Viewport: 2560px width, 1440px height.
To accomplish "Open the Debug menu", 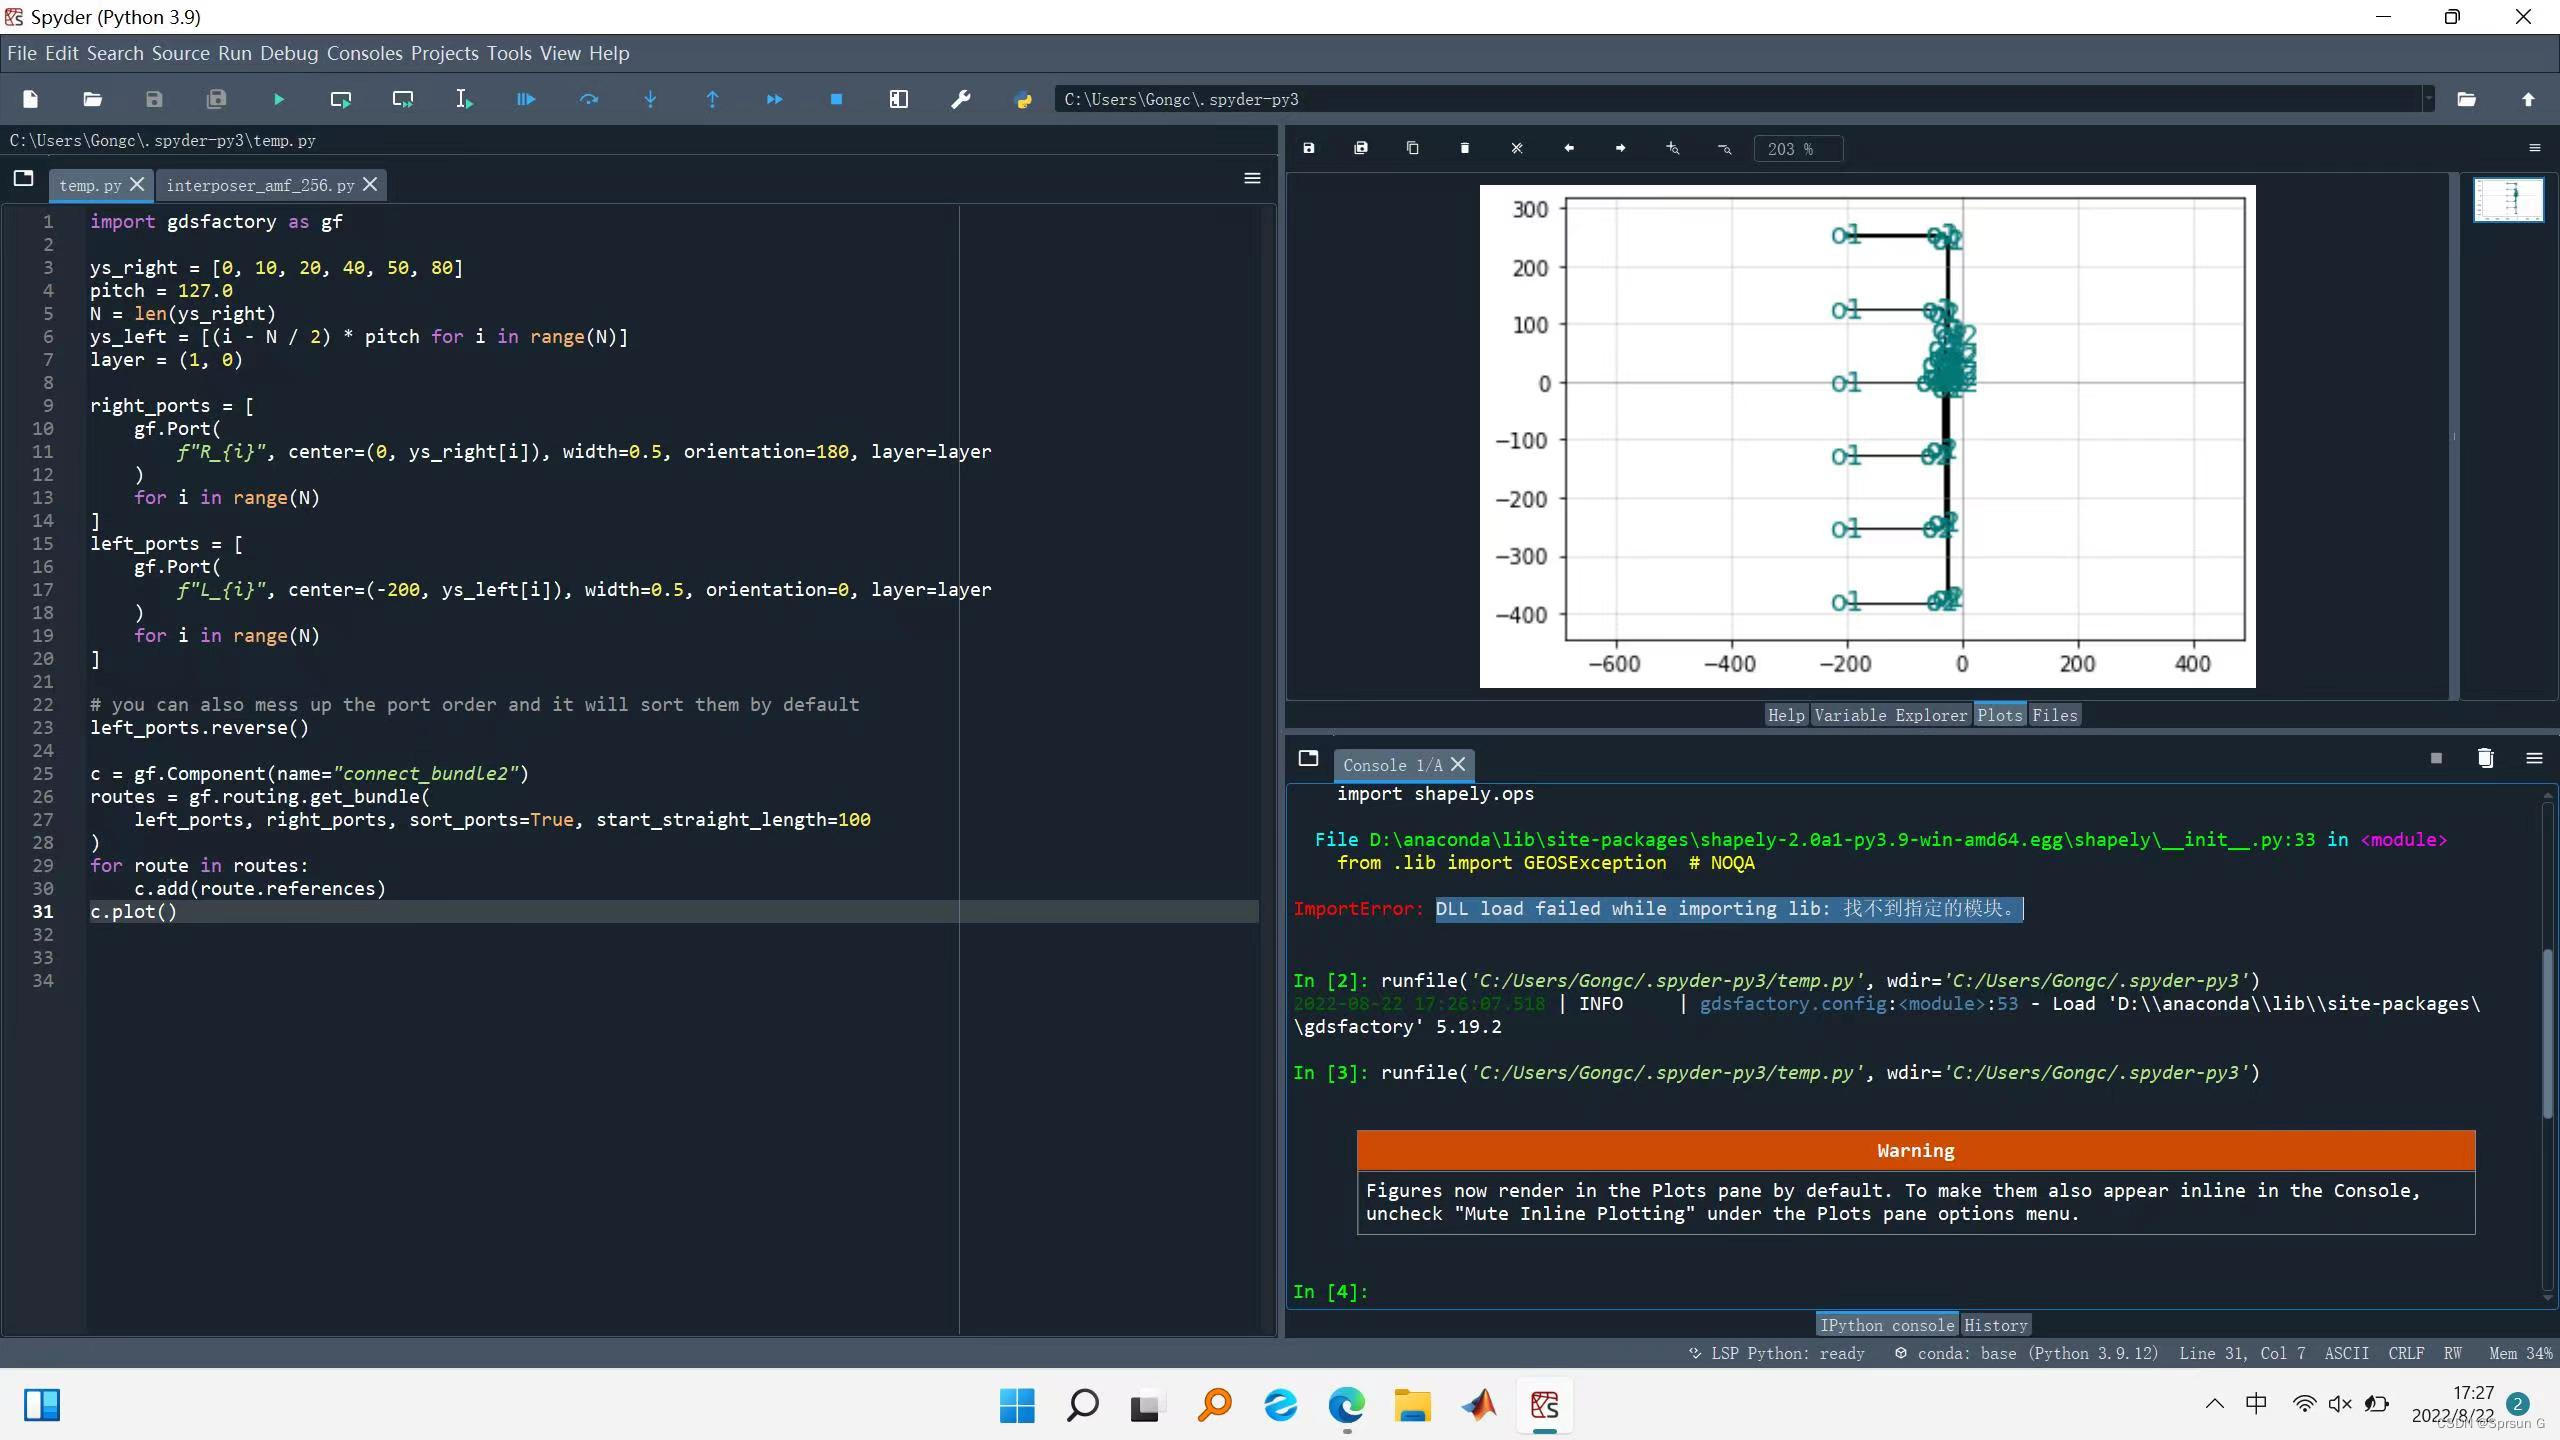I will 288,53.
